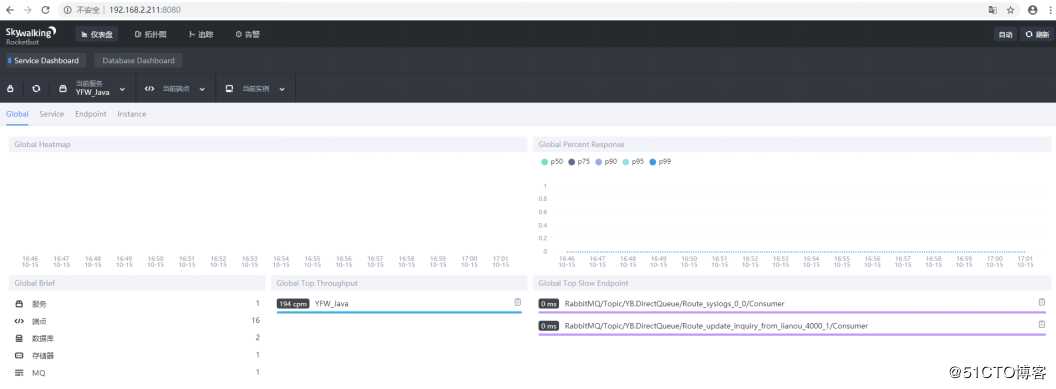
Task: Switch to the Global tab
Action: point(18,114)
